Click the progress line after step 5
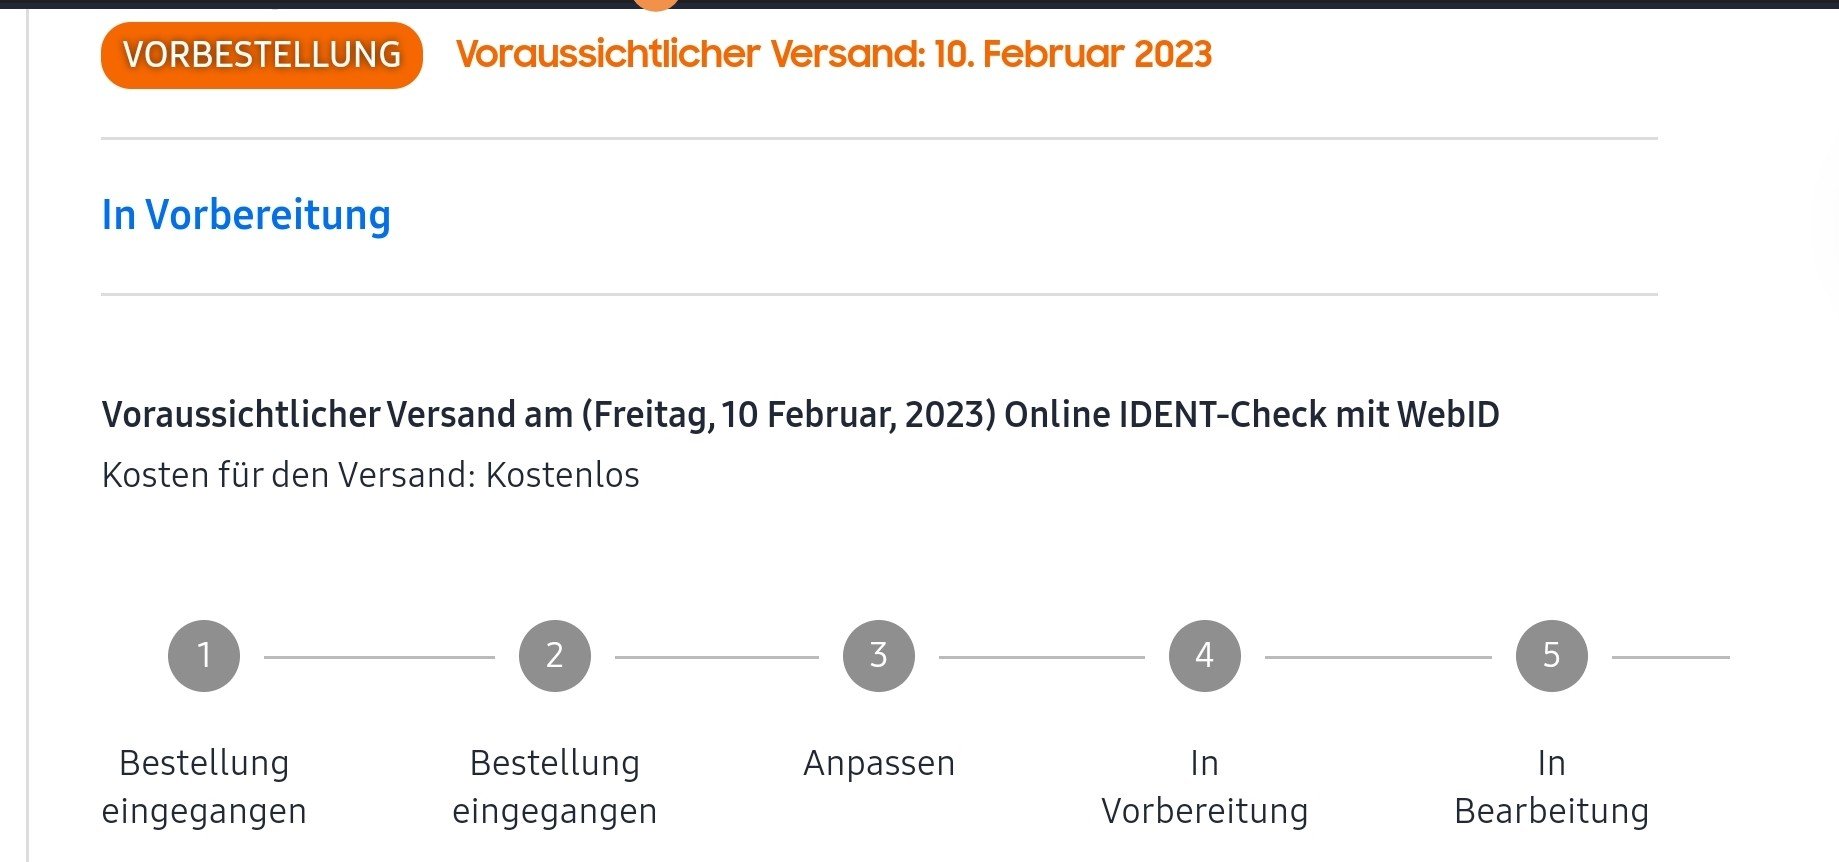 point(1671,657)
